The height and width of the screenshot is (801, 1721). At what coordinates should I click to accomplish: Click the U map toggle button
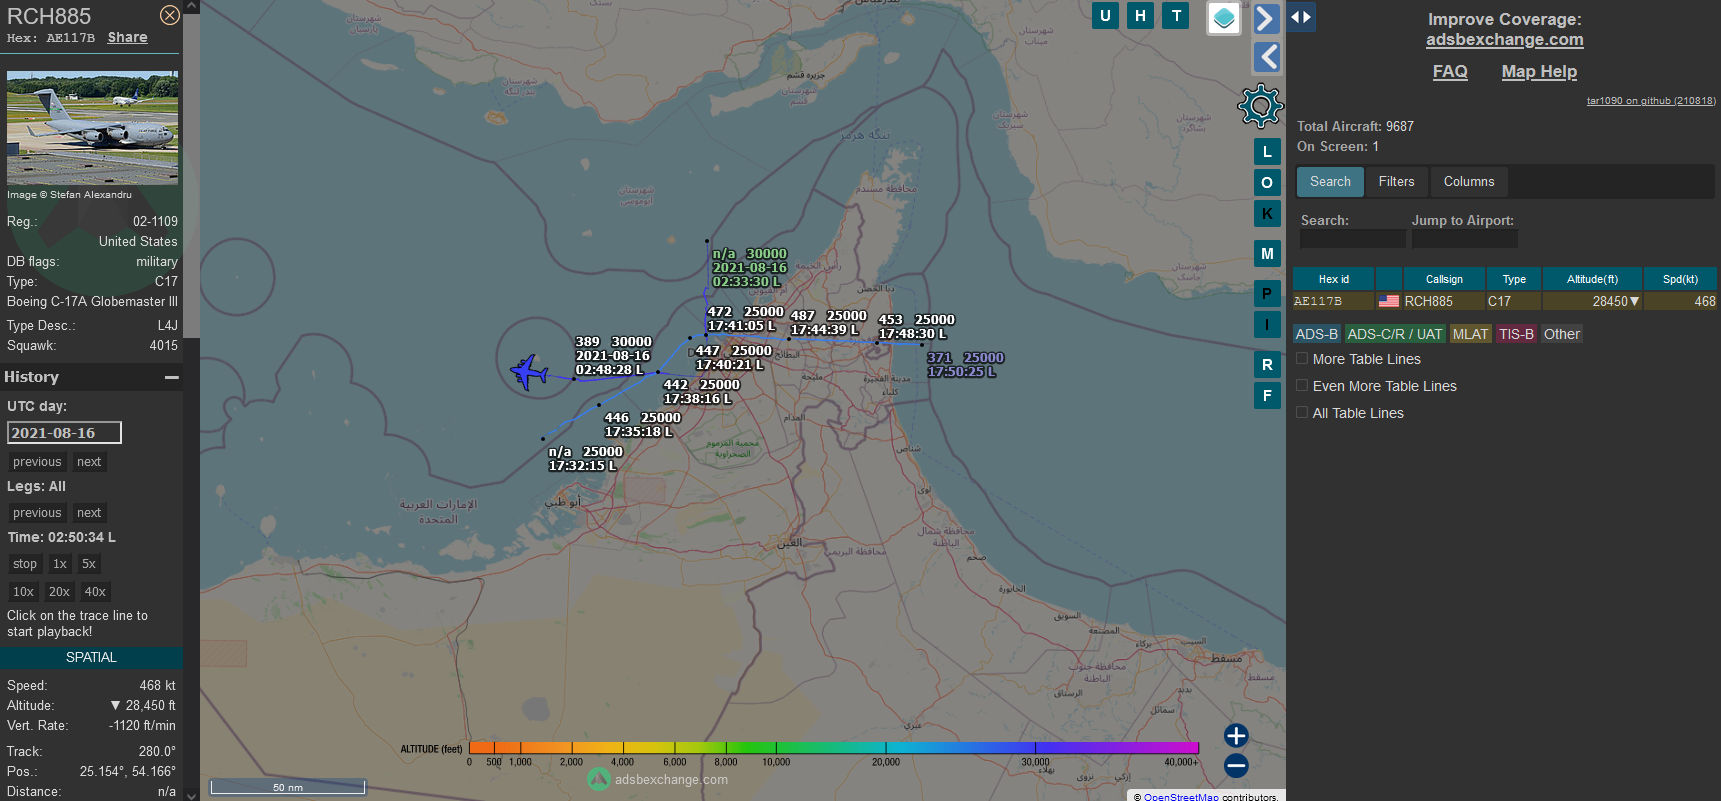[x=1105, y=15]
